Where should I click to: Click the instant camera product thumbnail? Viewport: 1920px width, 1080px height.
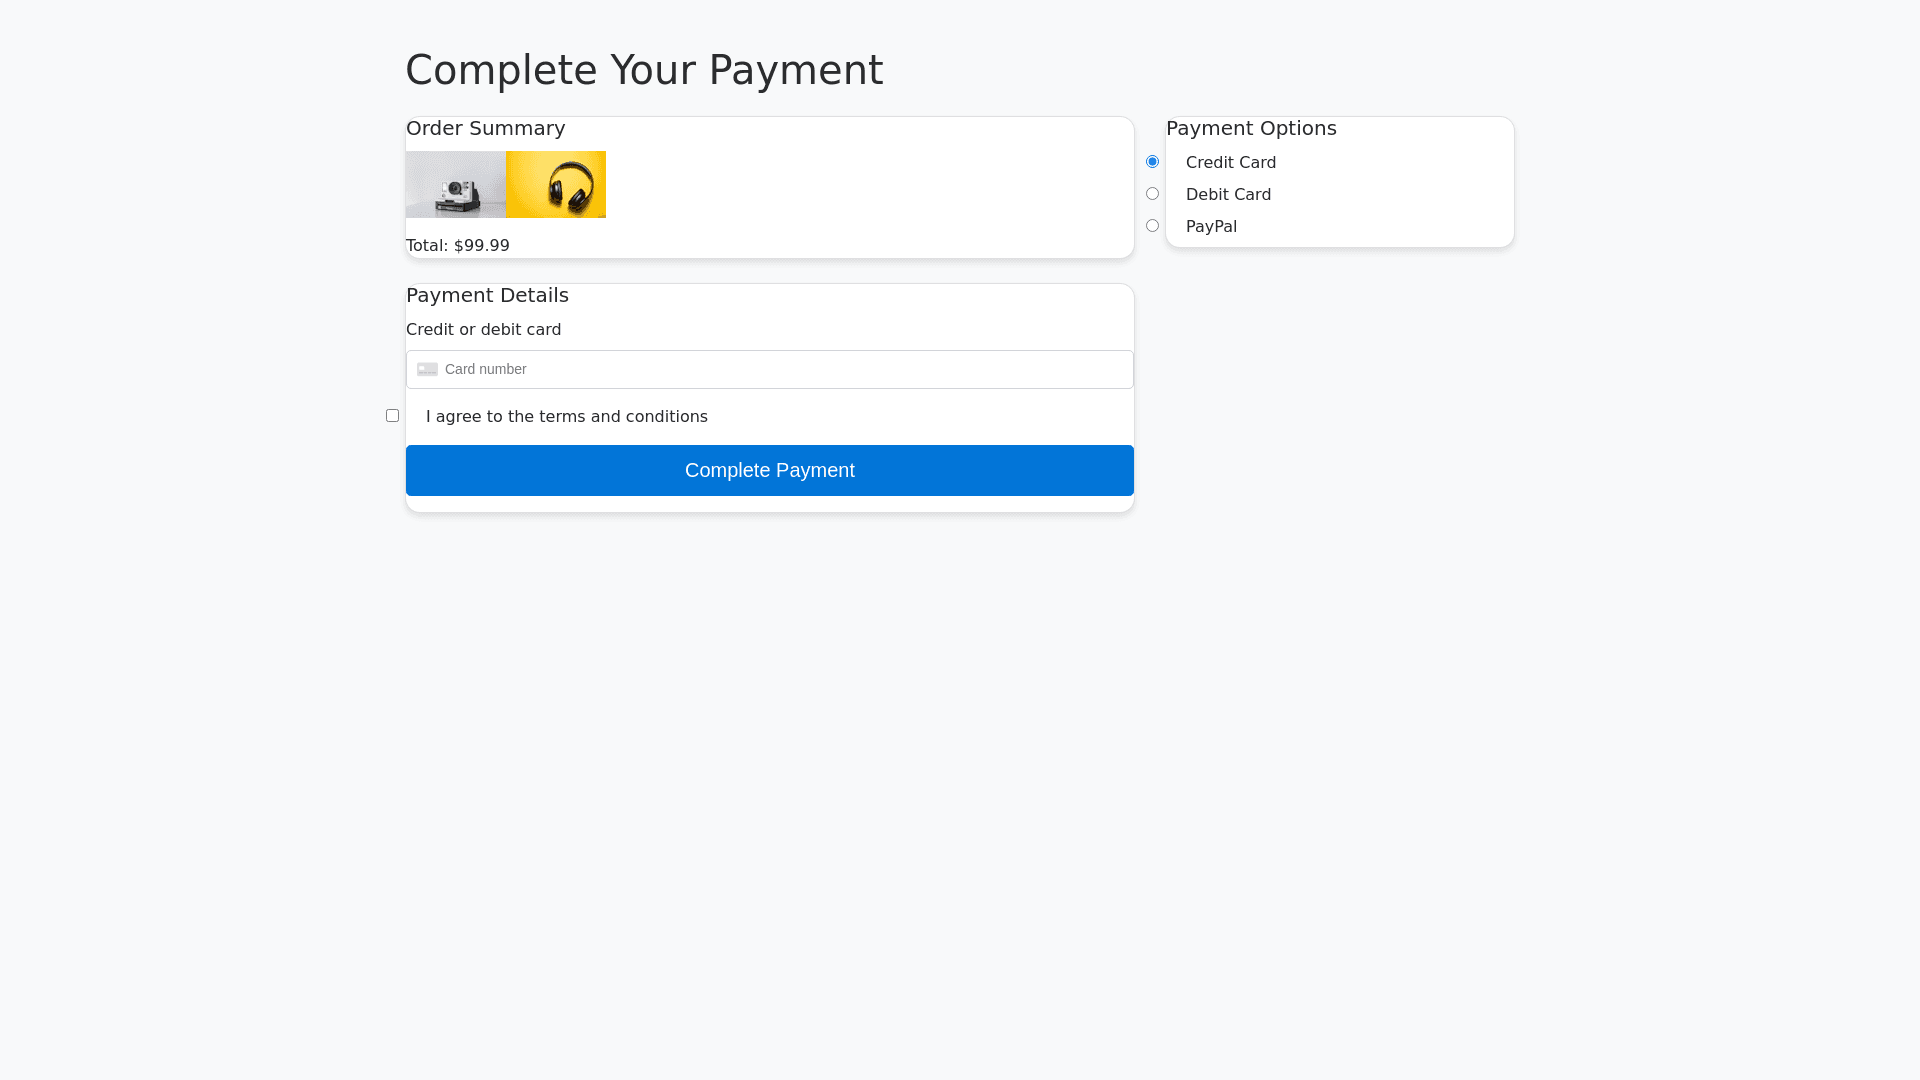click(456, 185)
